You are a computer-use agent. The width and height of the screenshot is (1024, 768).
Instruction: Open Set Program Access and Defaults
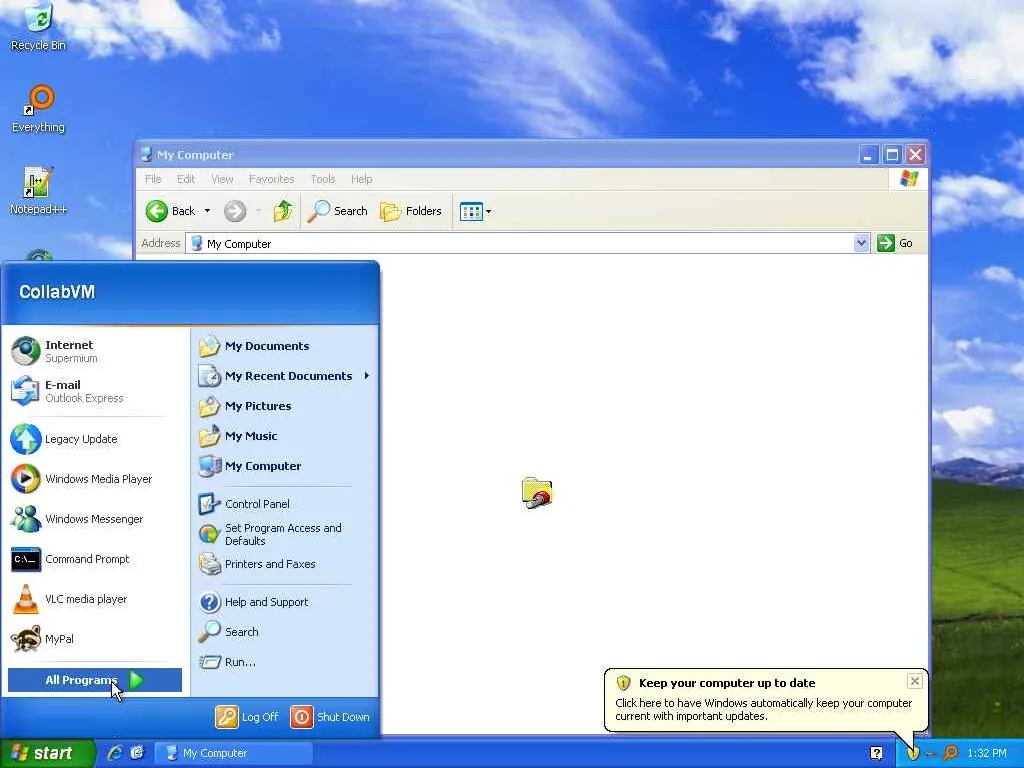285,534
